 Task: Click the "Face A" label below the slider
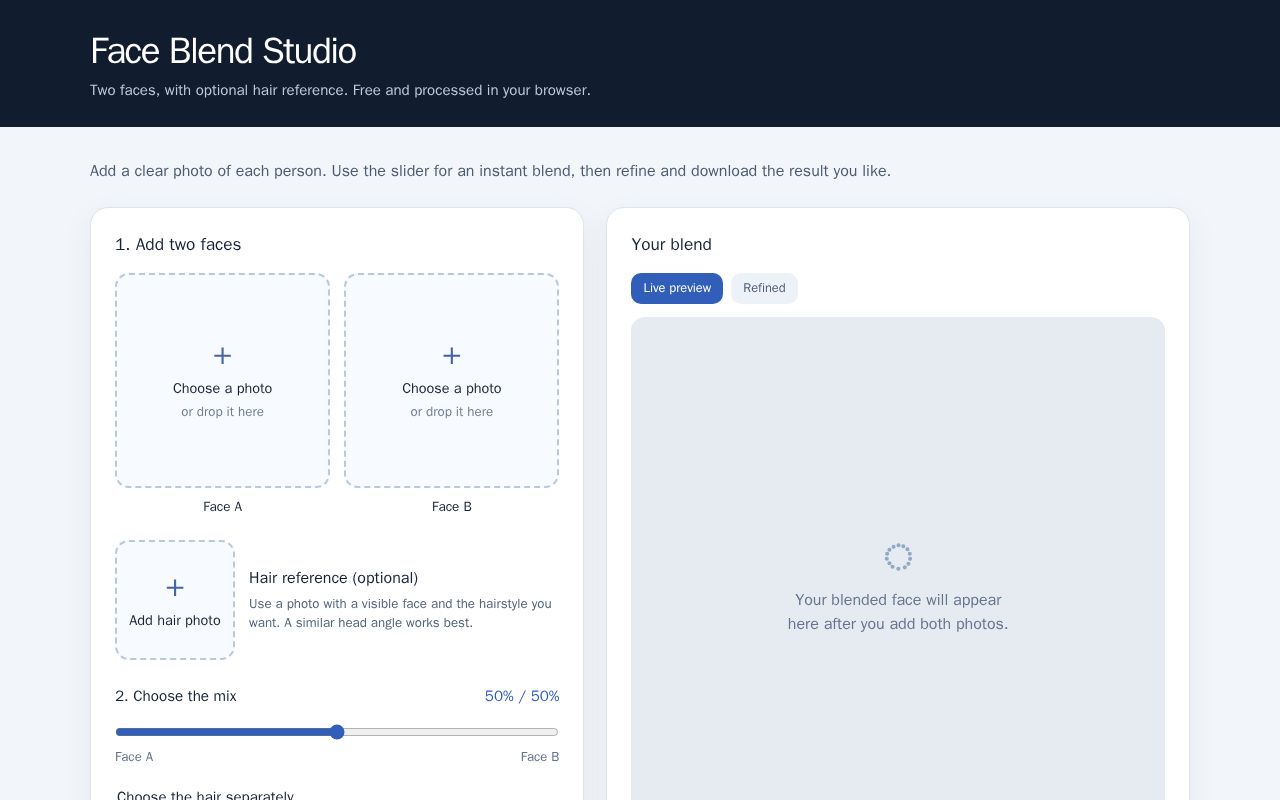(x=134, y=757)
